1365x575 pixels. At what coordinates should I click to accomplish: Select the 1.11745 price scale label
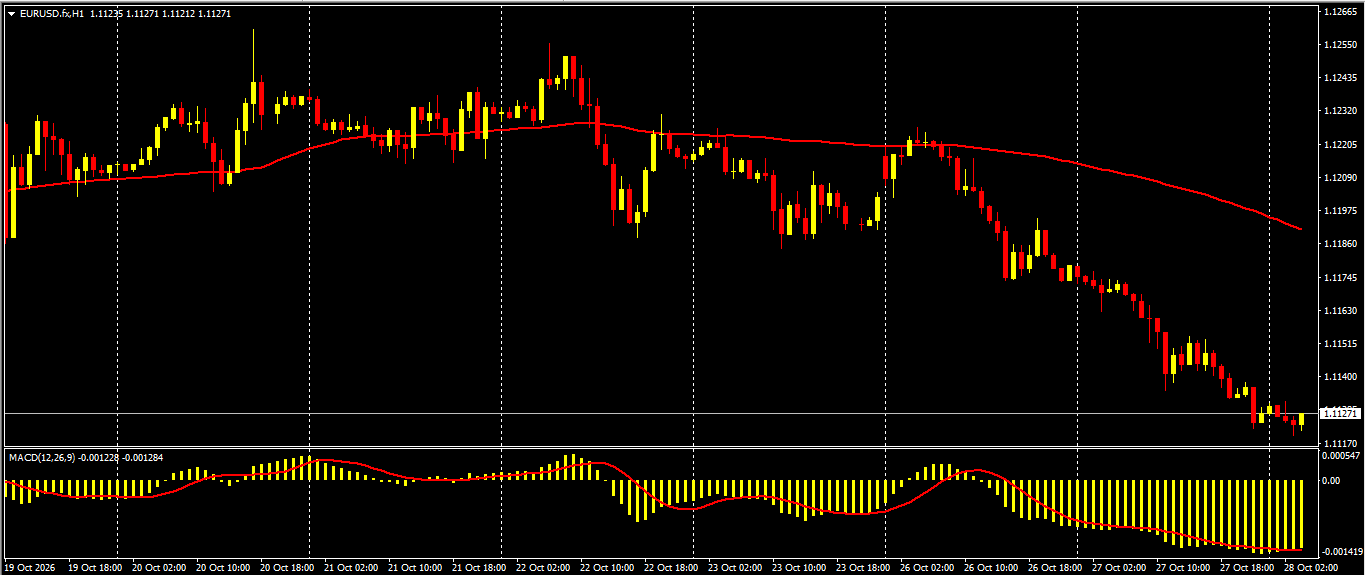coord(1339,277)
